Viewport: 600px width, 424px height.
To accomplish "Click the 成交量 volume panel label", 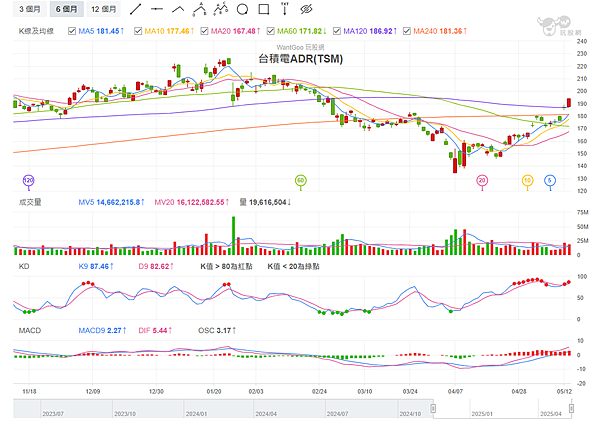I will click(30, 202).
